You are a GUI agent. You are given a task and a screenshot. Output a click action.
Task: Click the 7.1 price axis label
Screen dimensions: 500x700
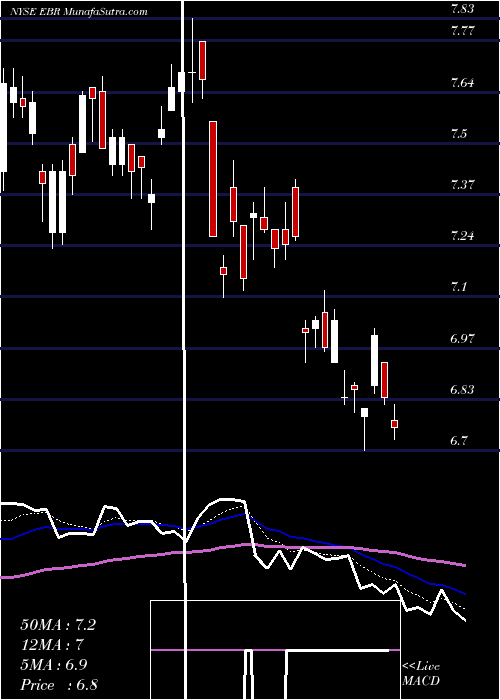[458, 286]
